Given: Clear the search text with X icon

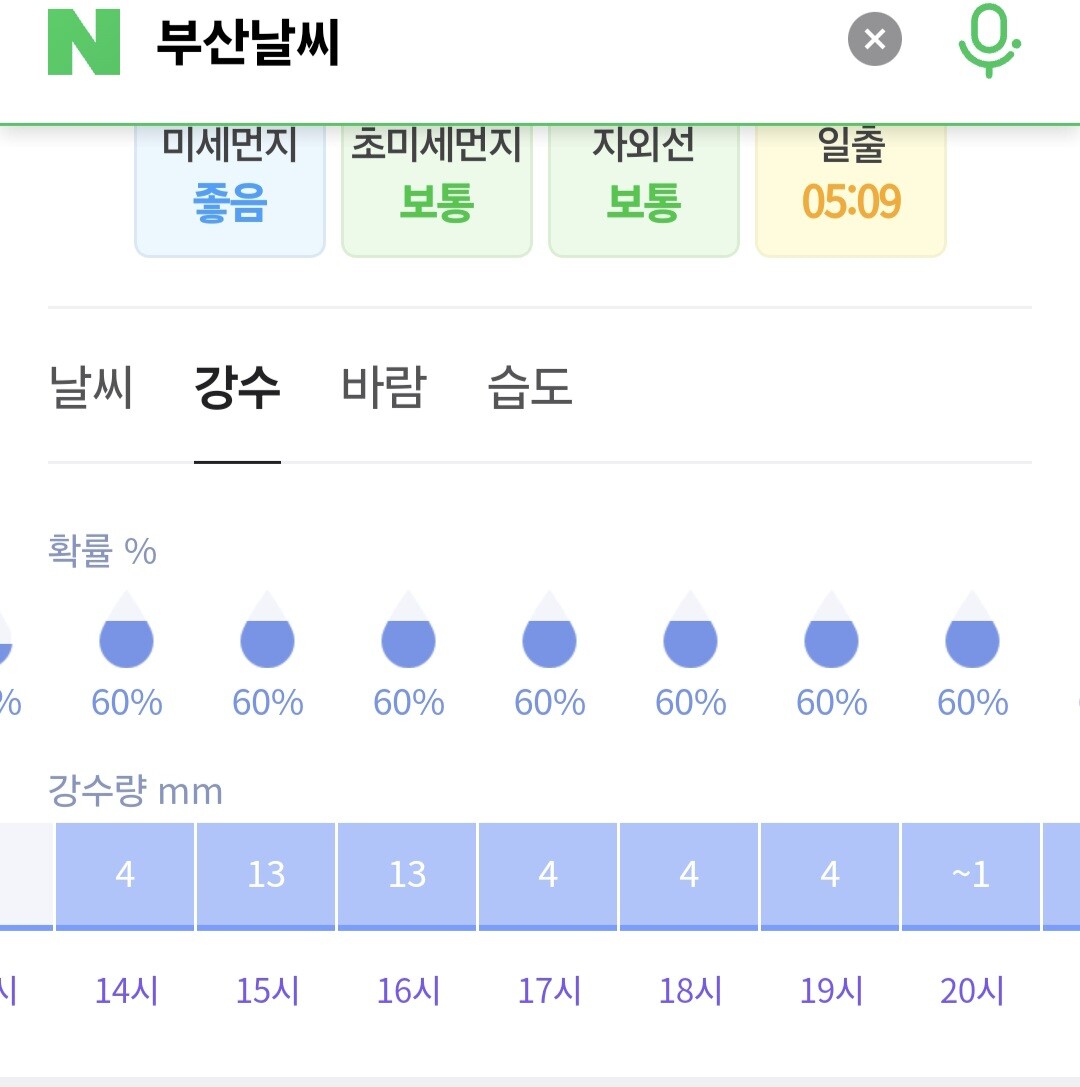Looking at the screenshot, I should [x=874, y=40].
